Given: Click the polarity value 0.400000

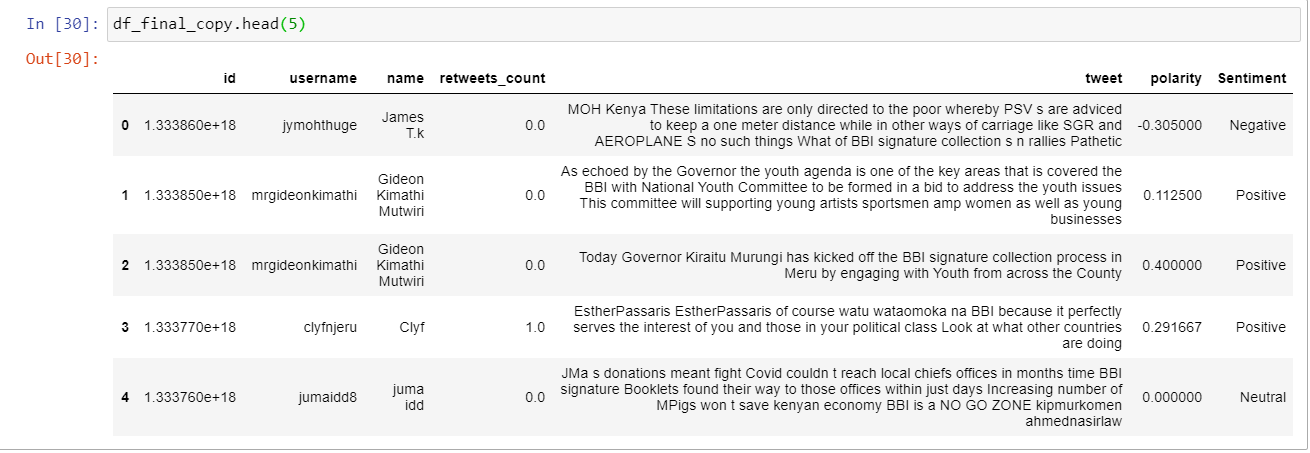Looking at the screenshot, I should pyautogui.click(x=1172, y=265).
